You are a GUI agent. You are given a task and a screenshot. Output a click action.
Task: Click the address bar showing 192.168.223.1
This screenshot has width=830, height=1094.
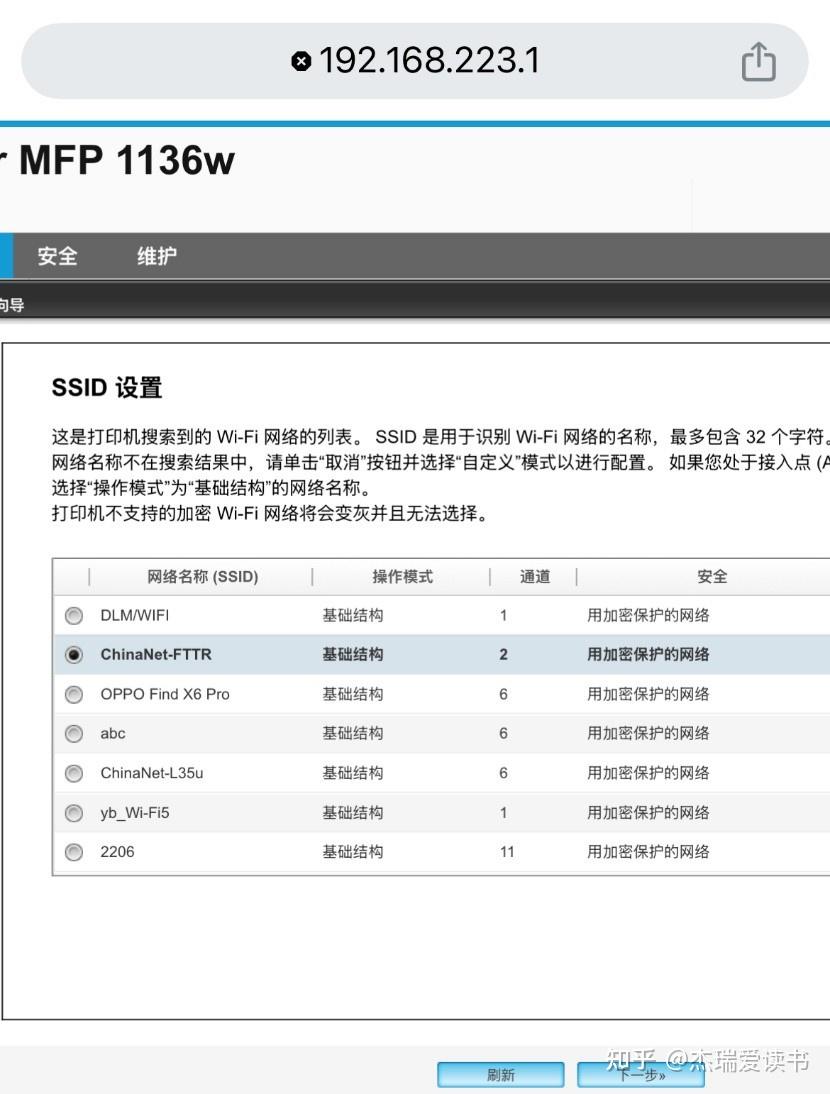click(x=430, y=61)
